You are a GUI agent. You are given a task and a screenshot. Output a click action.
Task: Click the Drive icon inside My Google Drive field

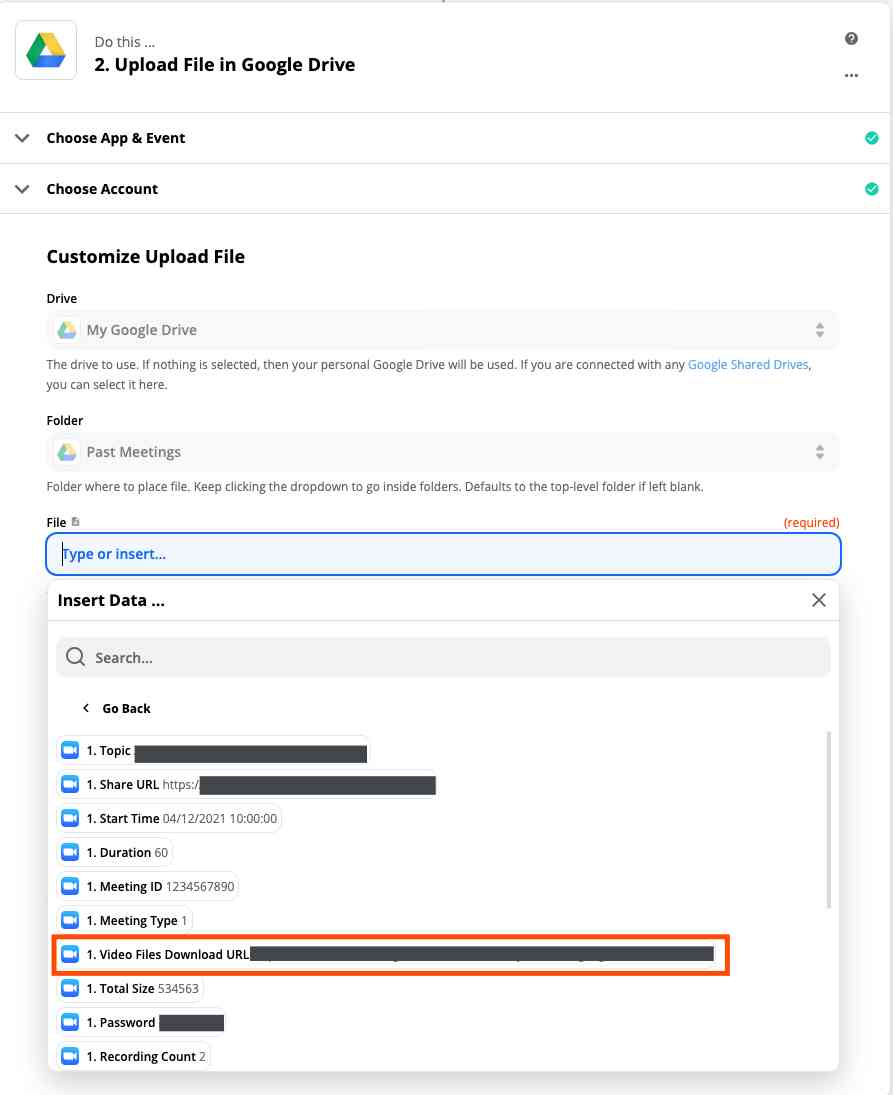point(66,329)
